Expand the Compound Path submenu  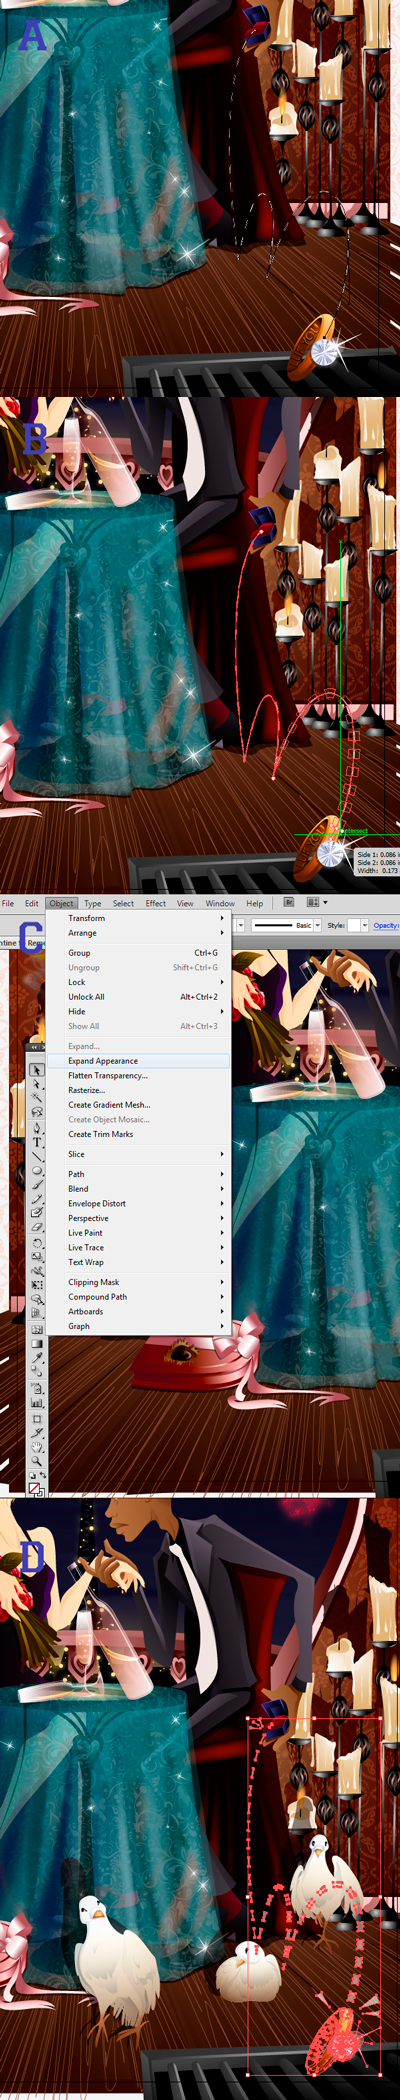[139, 1297]
